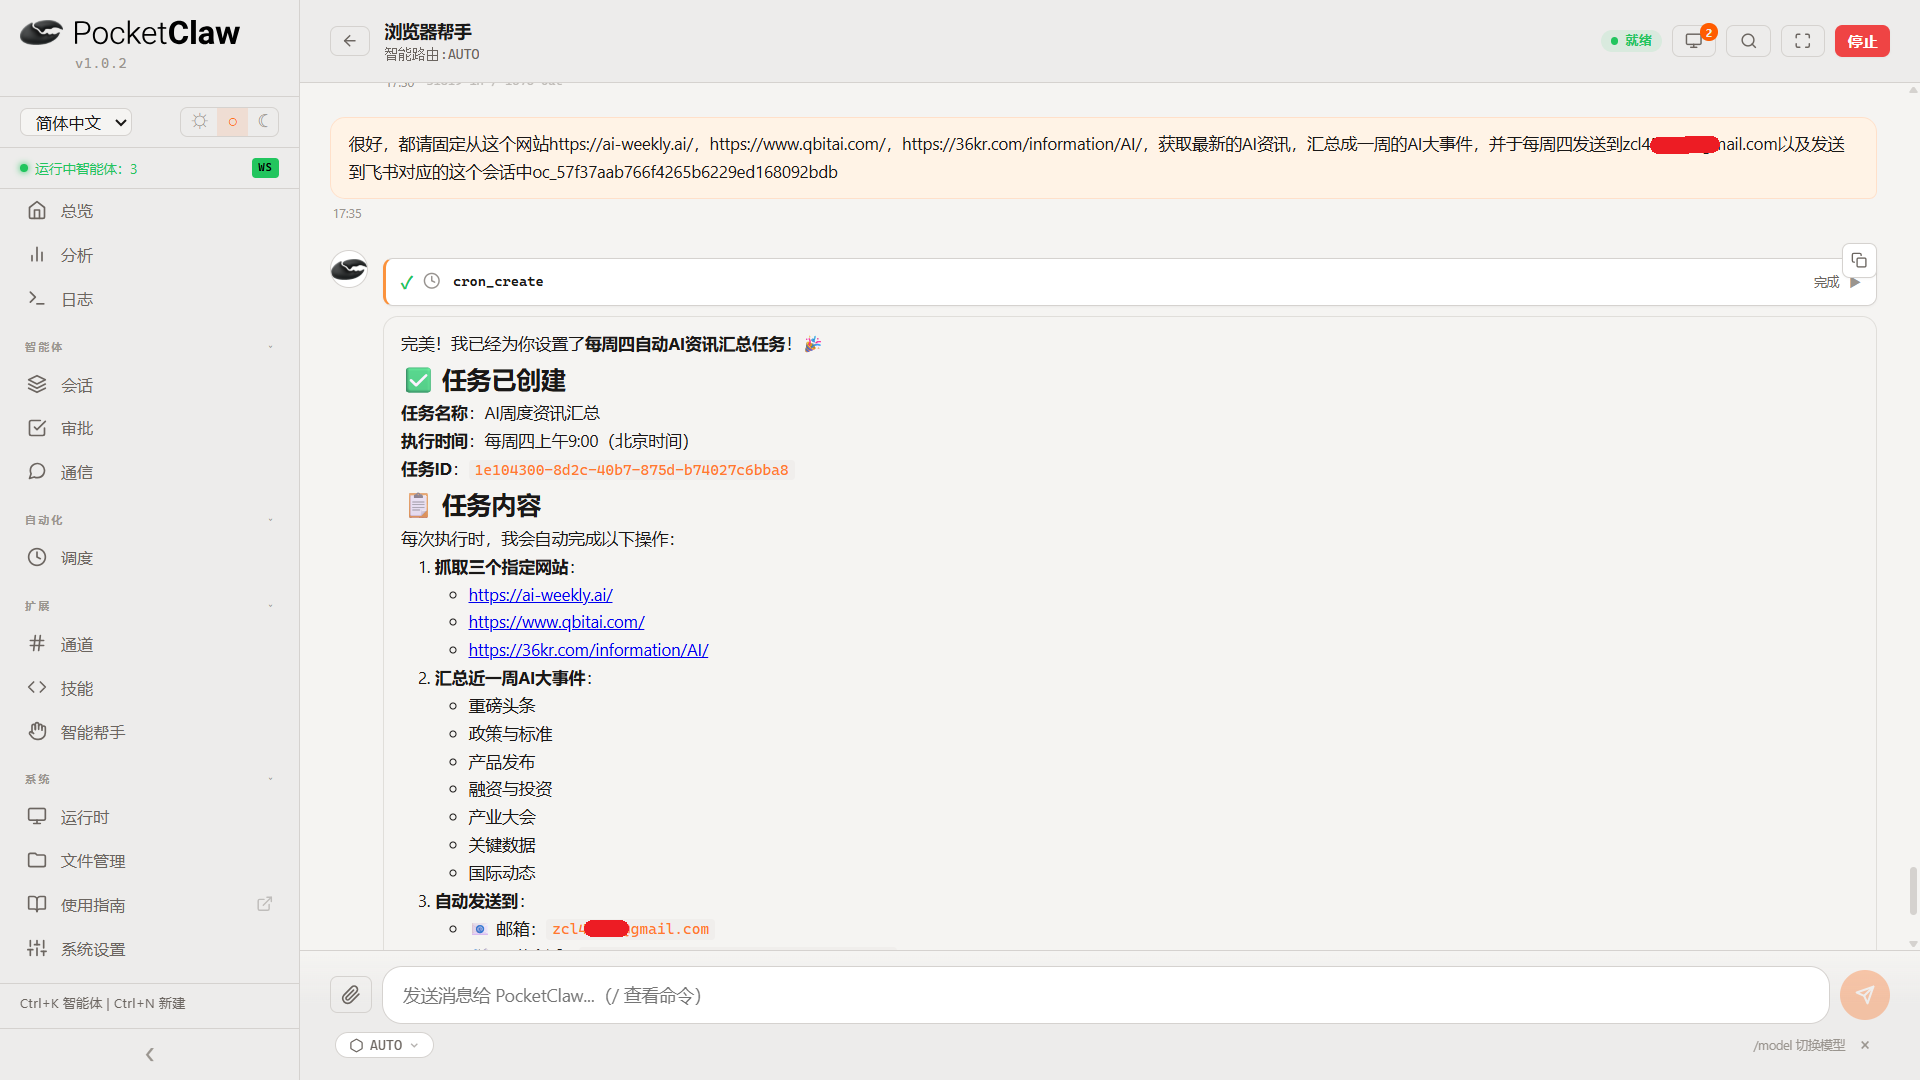Click the 重磅头条 list item
The height and width of the screenshot is (1080, 1920).
pyautogui.click(x=502, y=706)
